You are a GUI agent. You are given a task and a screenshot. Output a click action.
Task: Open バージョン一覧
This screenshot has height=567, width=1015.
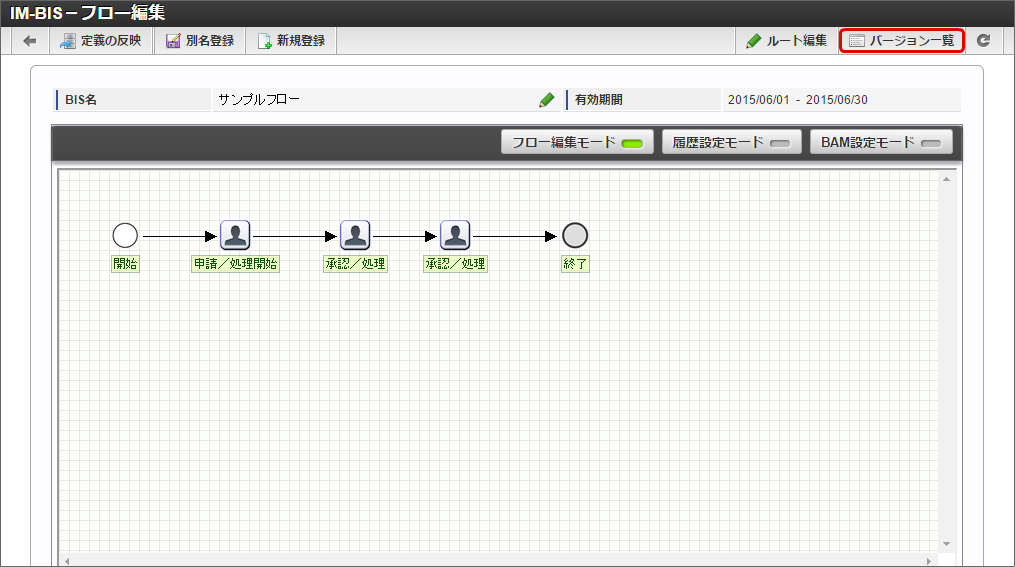coord(902,41)
